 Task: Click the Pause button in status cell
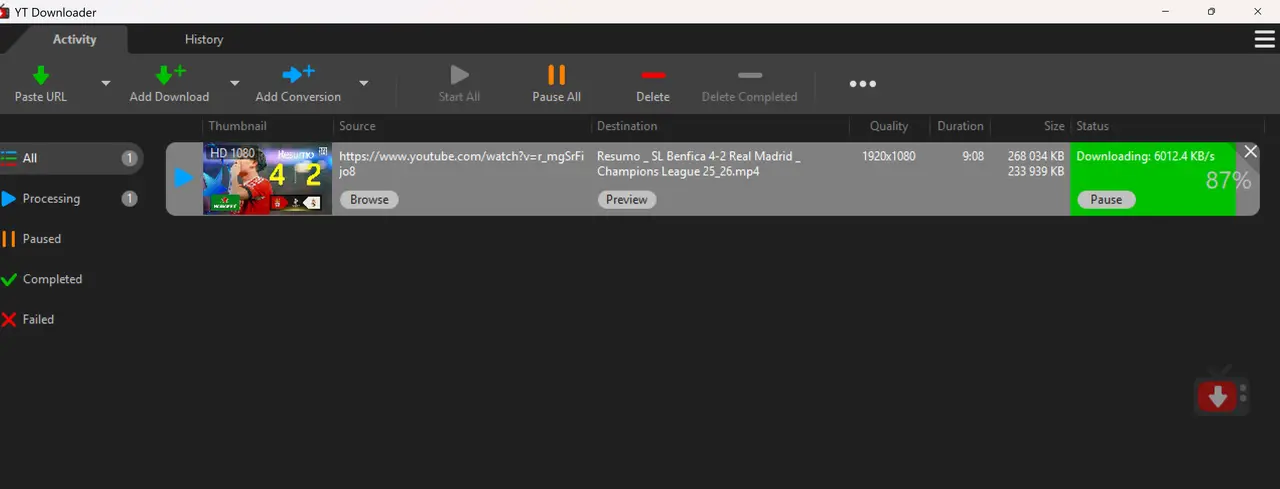click(1106, 199)
